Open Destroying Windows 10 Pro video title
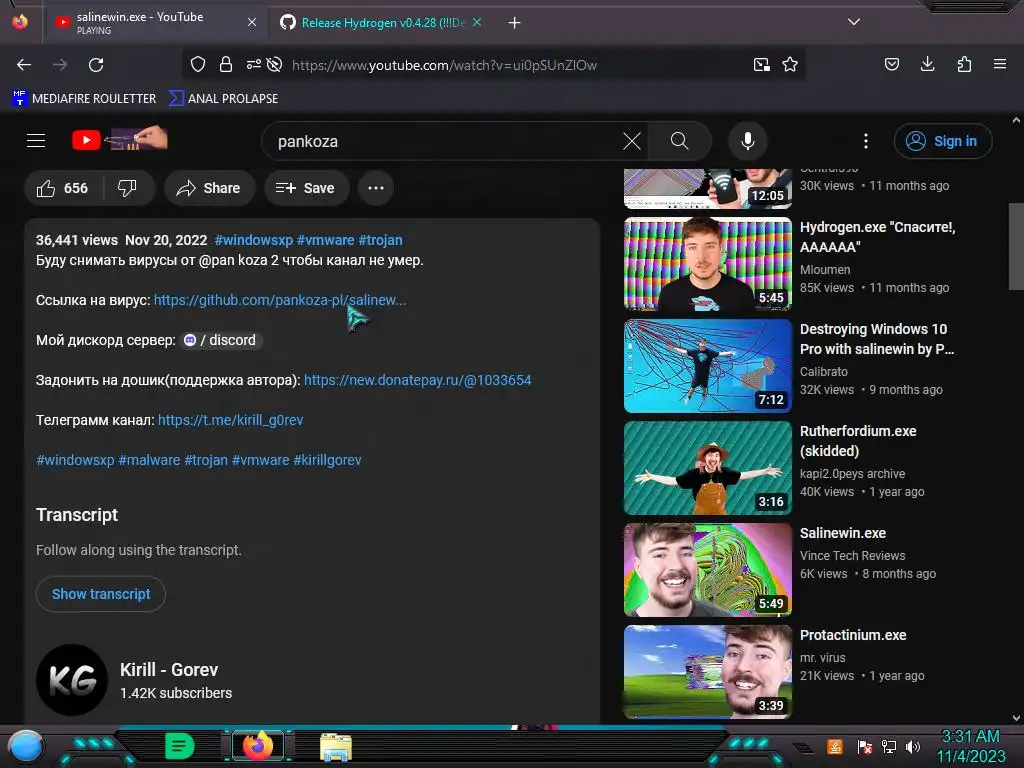 [876, 339]
